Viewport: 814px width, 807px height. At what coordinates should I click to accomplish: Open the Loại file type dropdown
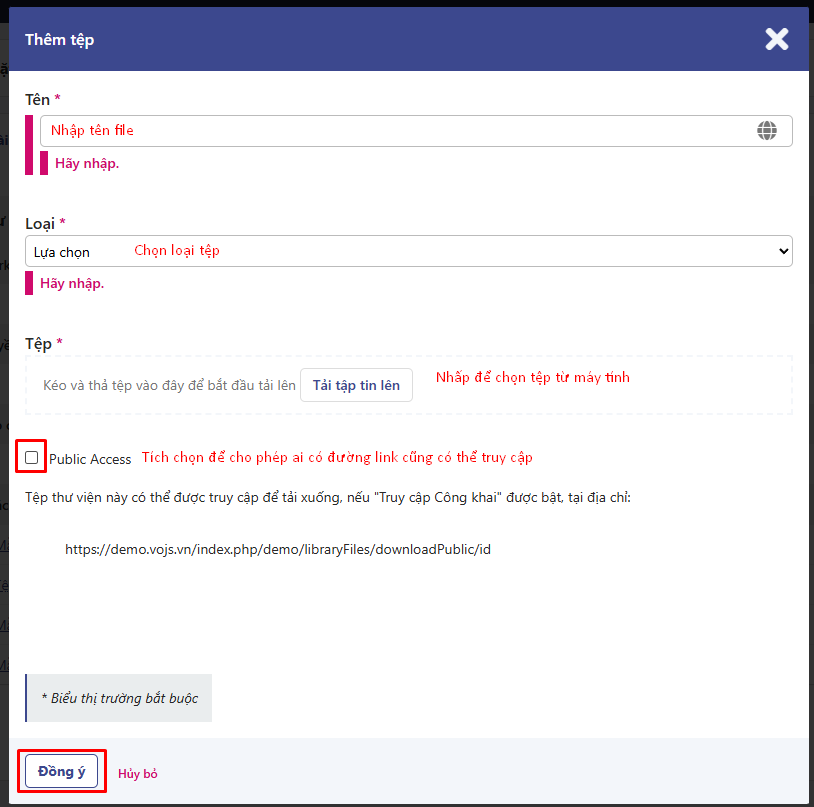point(408,251)
